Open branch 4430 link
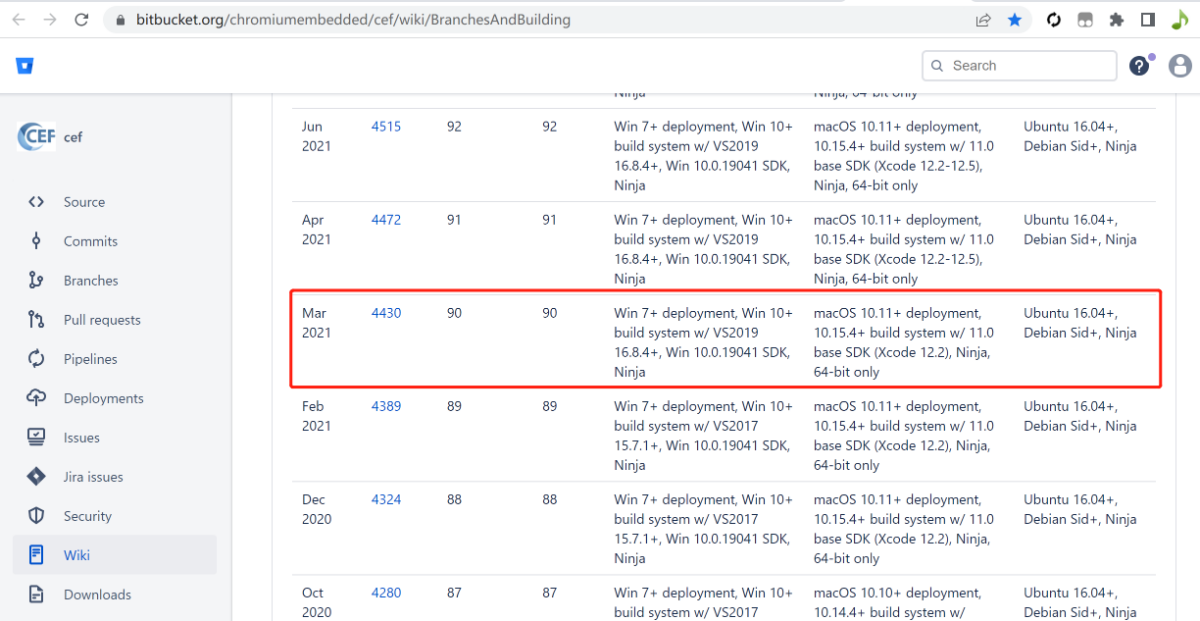This screenshot has width=1200, height=621. coord(386,313)
